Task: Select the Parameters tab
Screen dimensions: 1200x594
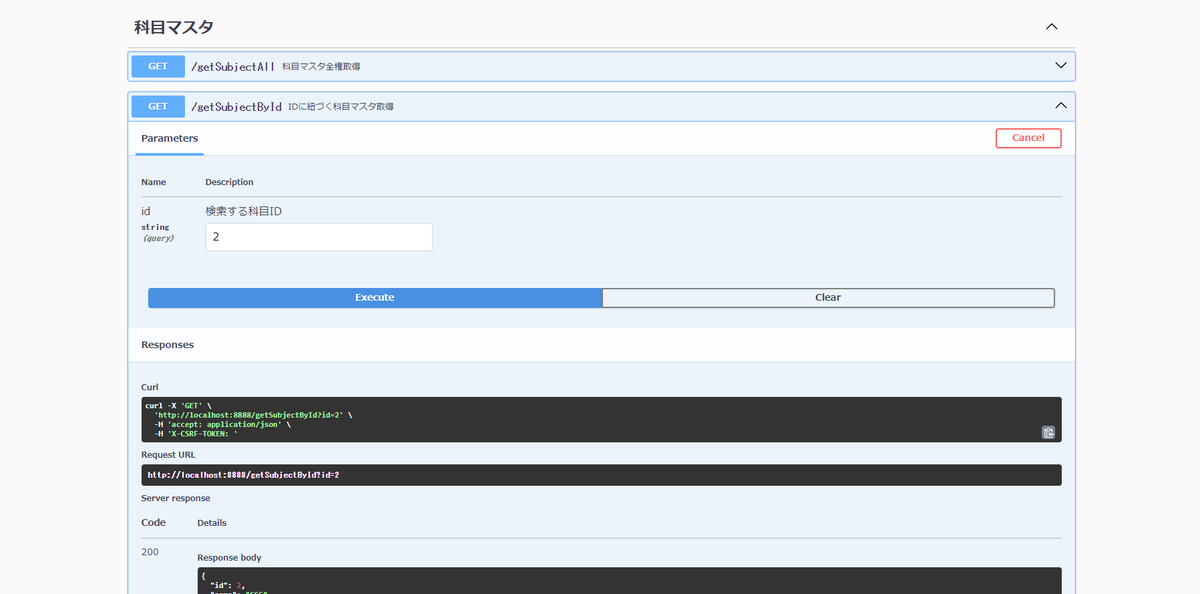Action: 169,138
